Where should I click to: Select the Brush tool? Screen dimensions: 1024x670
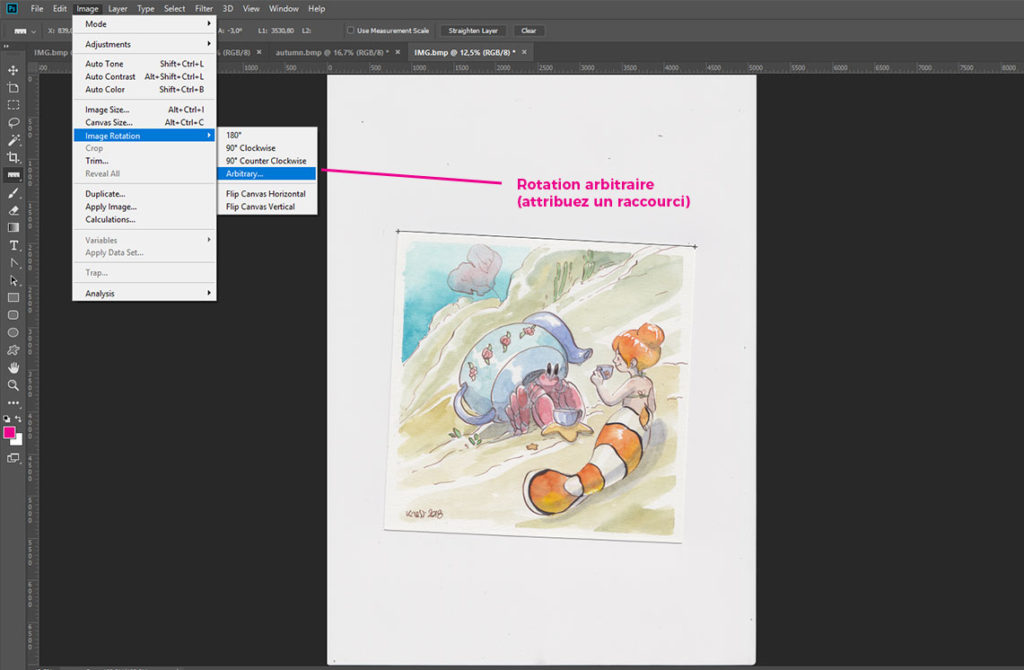tap(13, 193)
